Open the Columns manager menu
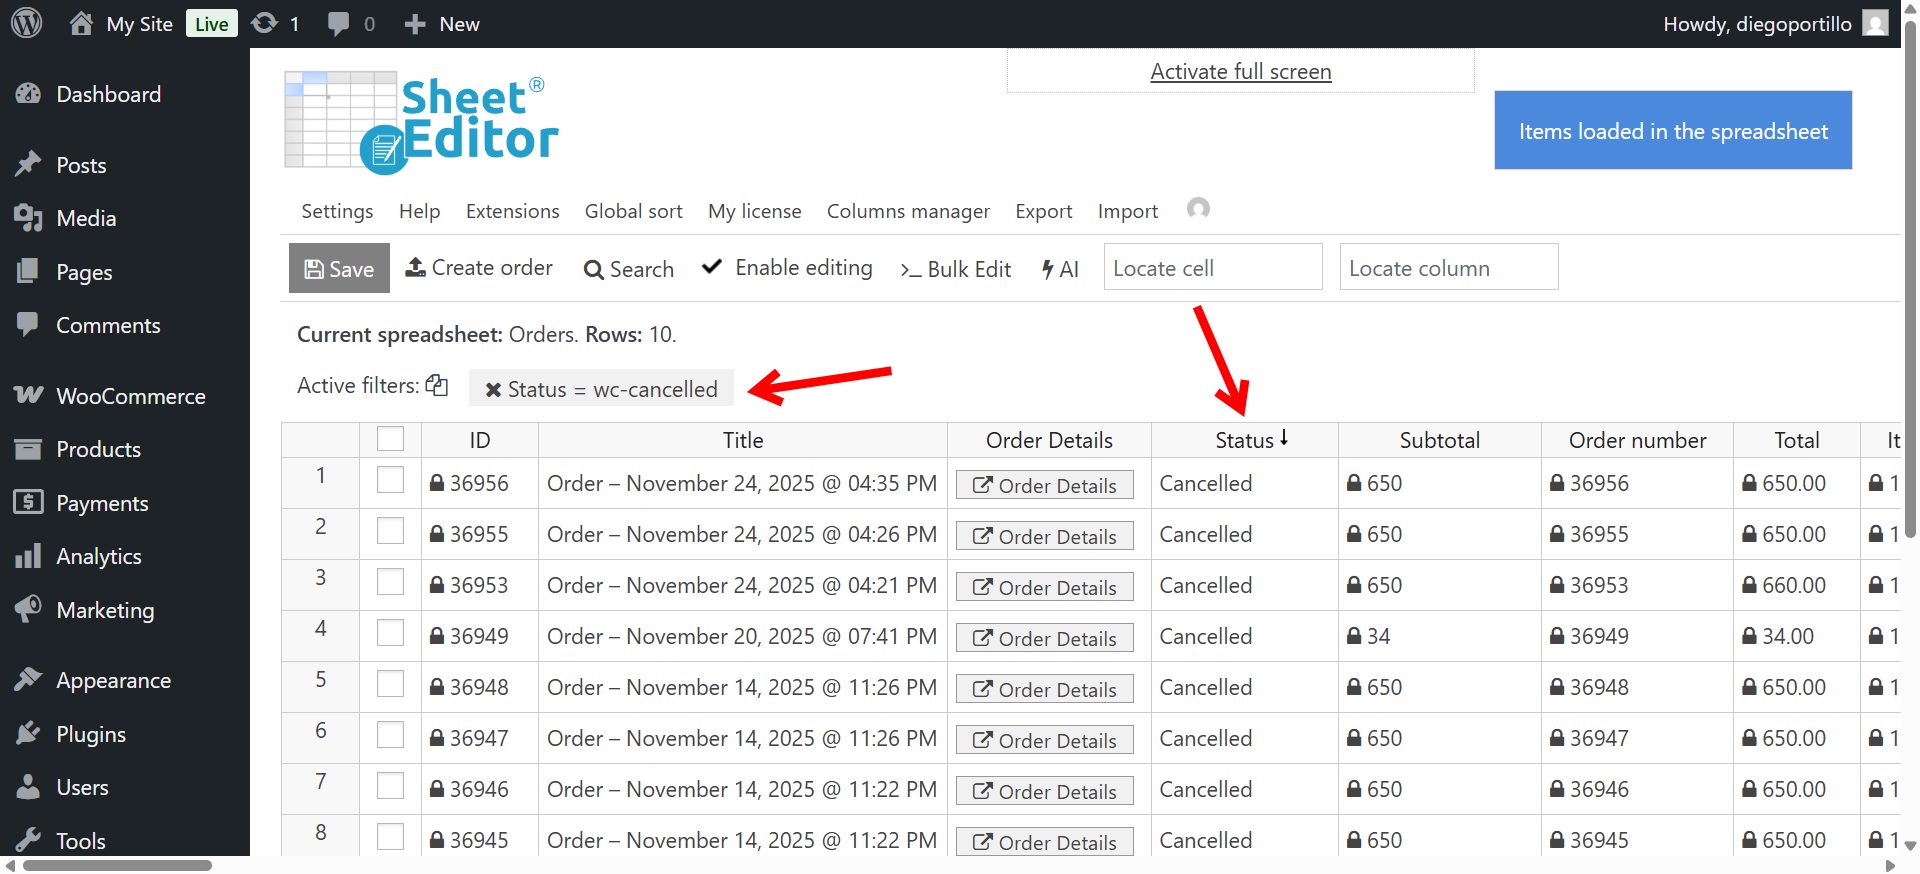 point(907,211)
